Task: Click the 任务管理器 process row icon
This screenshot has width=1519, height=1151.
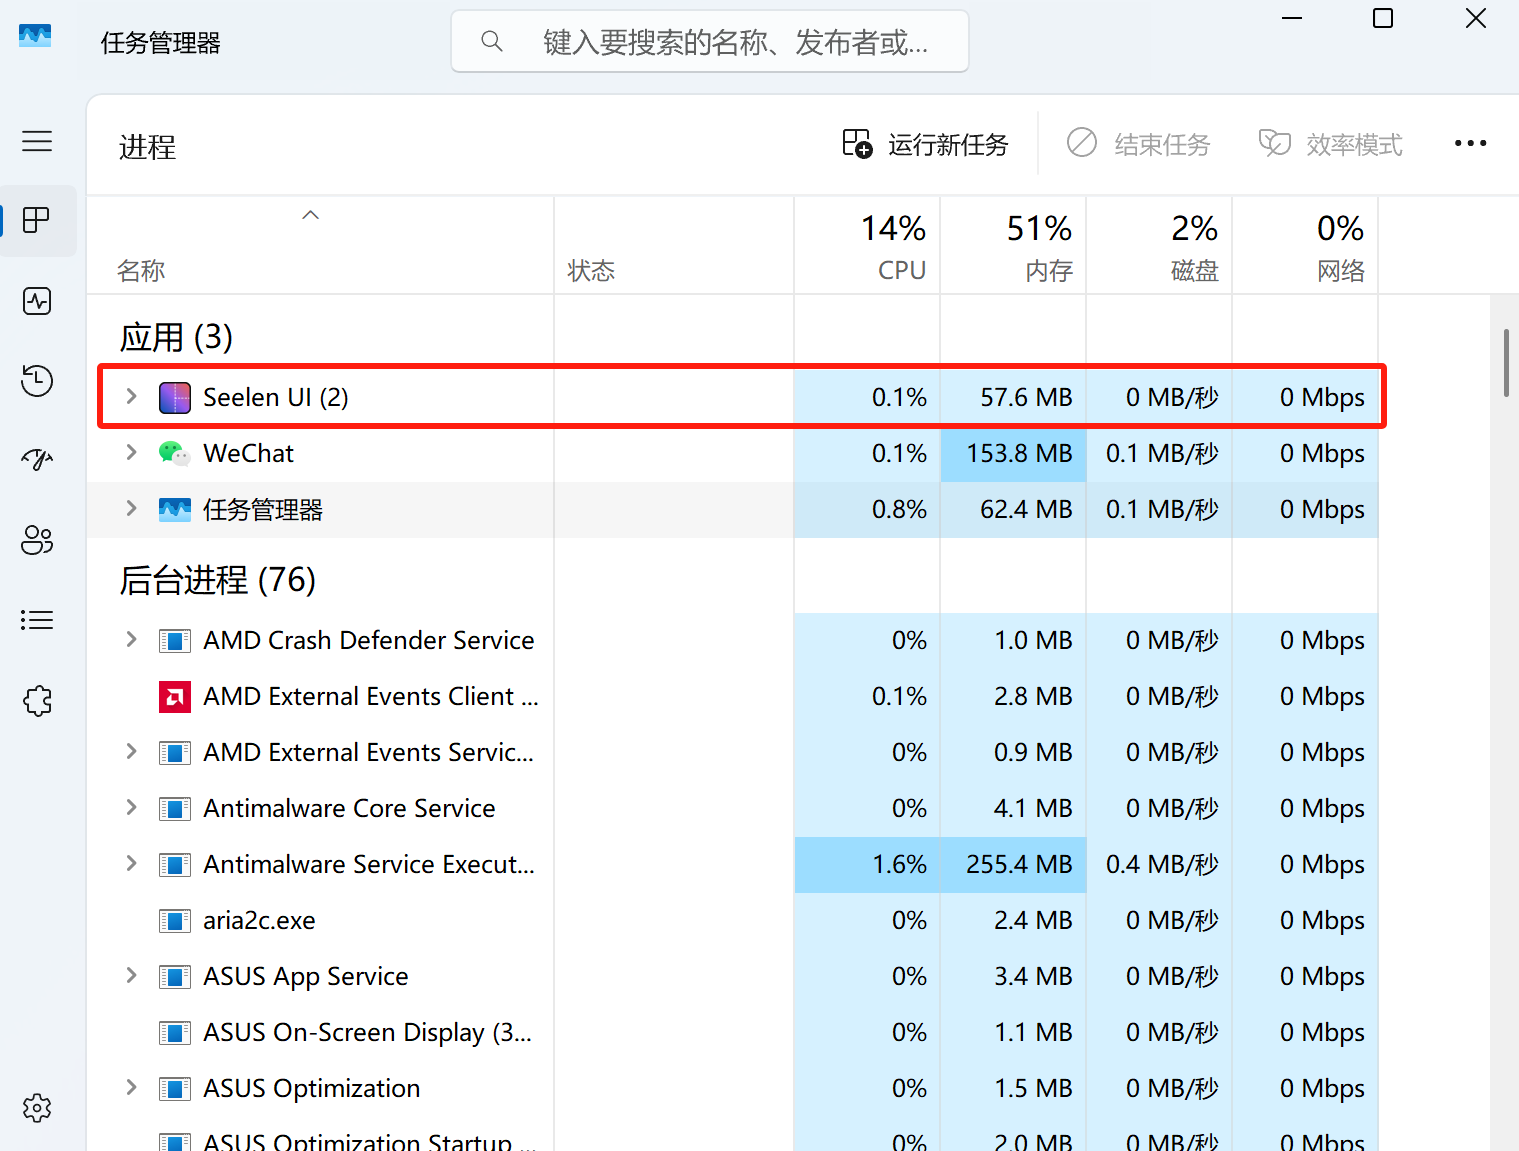Action: 175,510
